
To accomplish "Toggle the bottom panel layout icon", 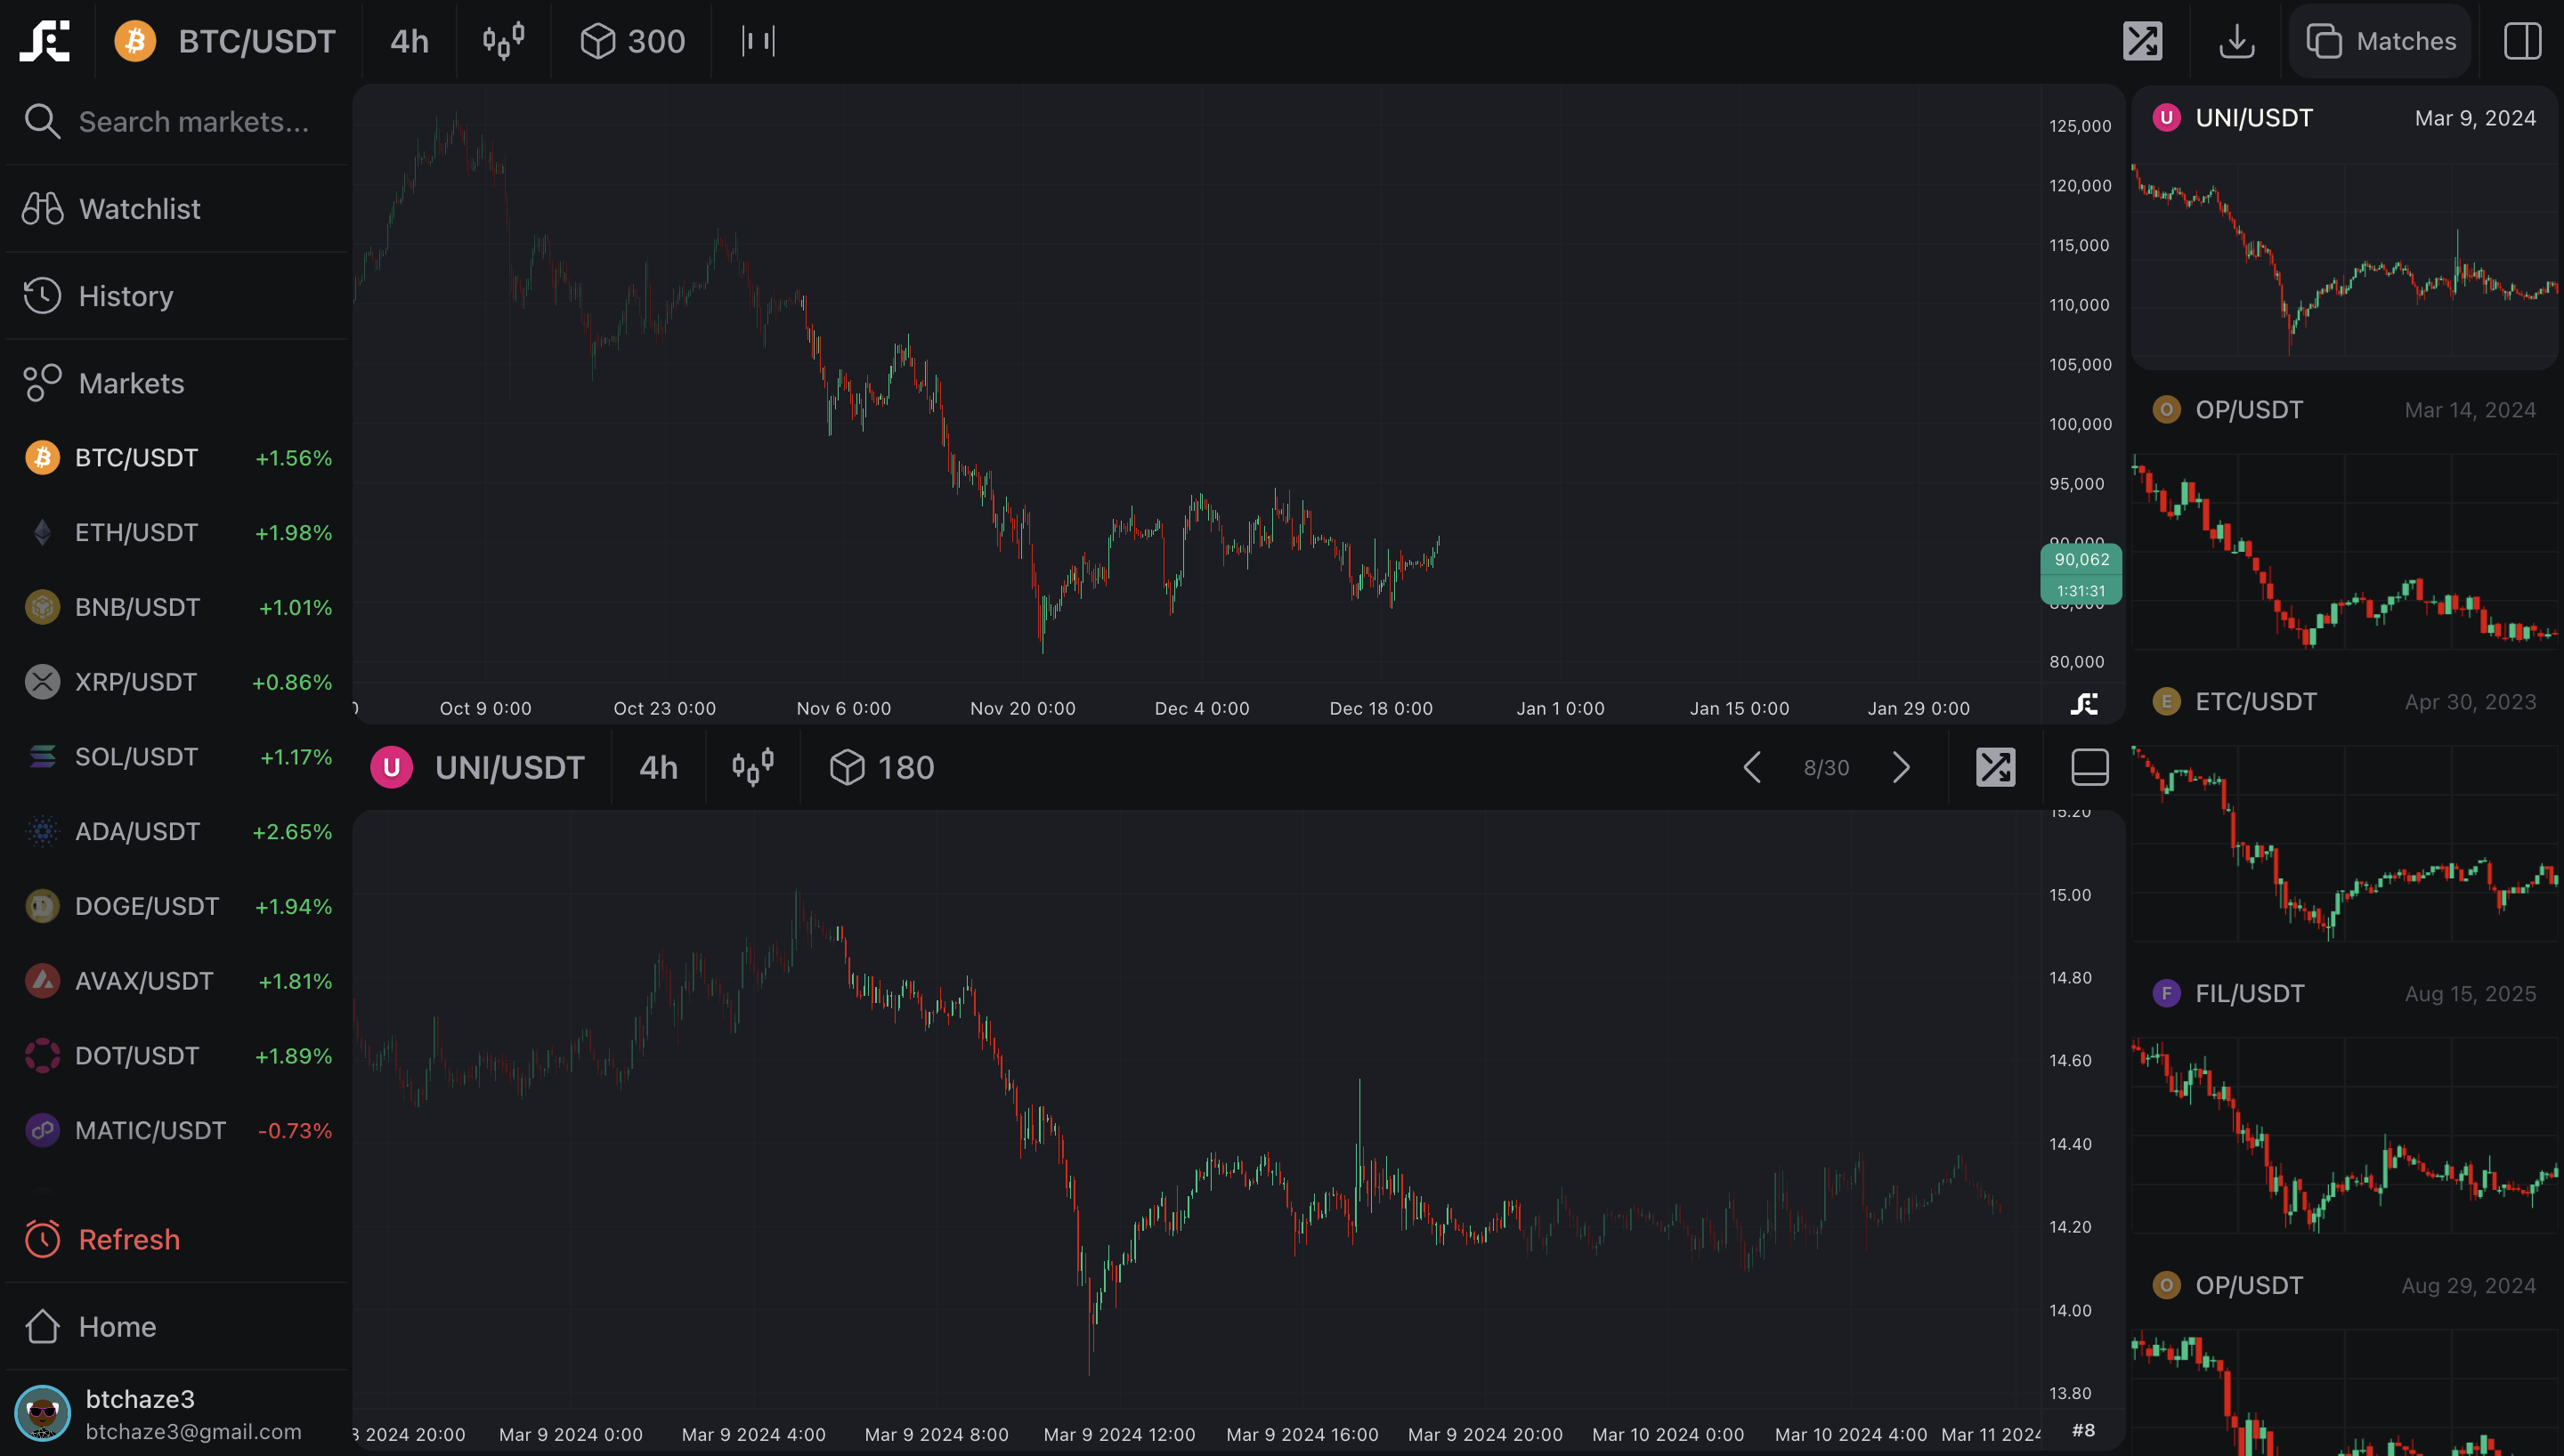I will click(x=2089, y=767).
